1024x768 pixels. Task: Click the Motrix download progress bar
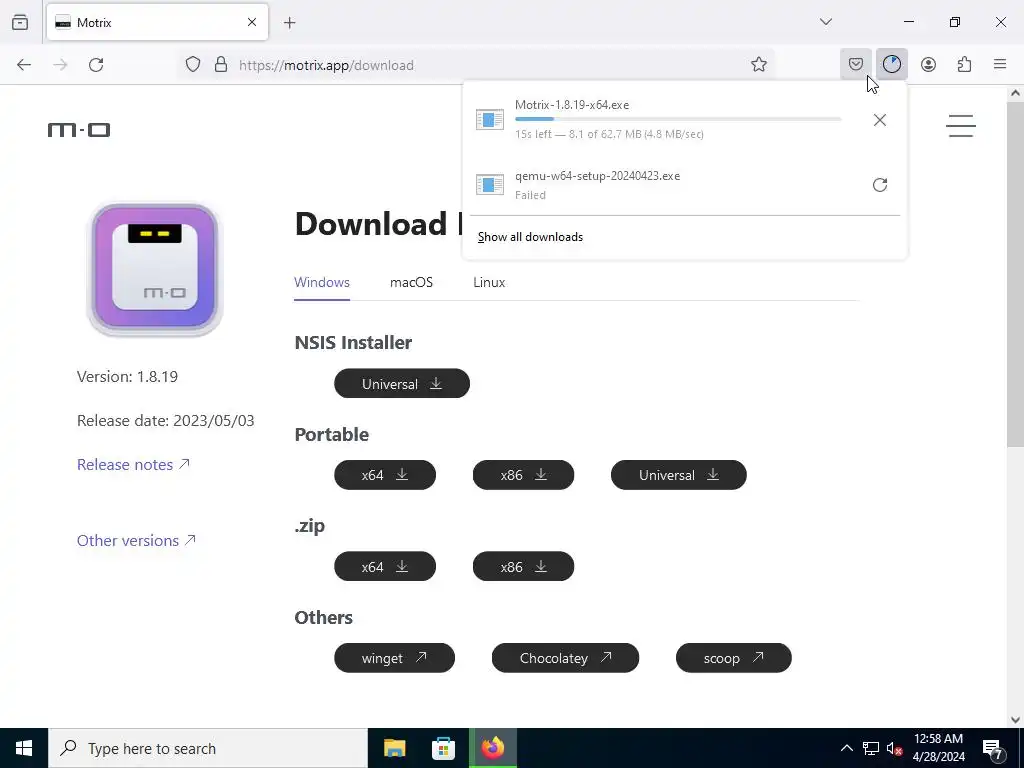(678, 119)
